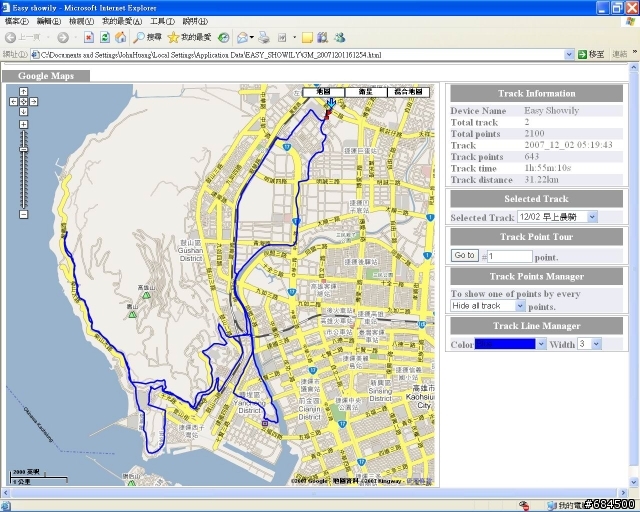Click the Links (連結) toolbar label
640x512 pixels.
[620, 54]
